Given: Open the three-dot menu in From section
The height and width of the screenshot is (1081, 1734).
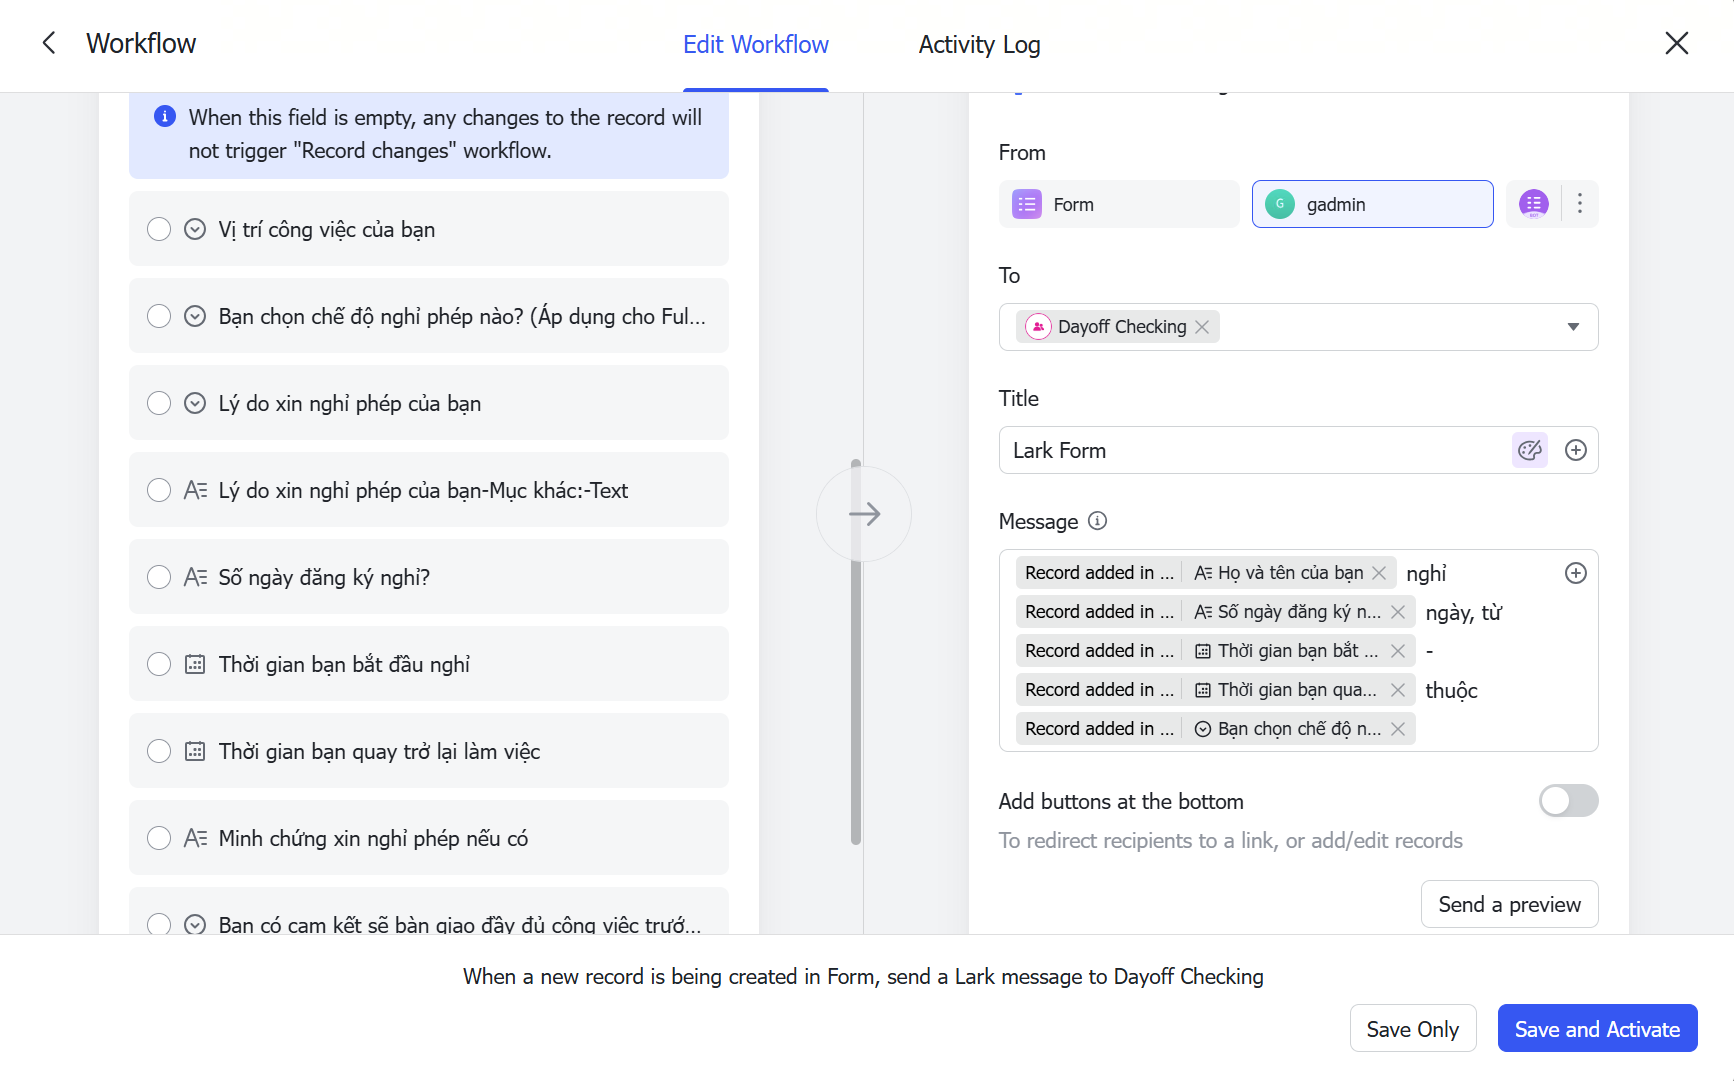Looking at the screenshot, I should pyautogui.click(x=1579, y=204).
